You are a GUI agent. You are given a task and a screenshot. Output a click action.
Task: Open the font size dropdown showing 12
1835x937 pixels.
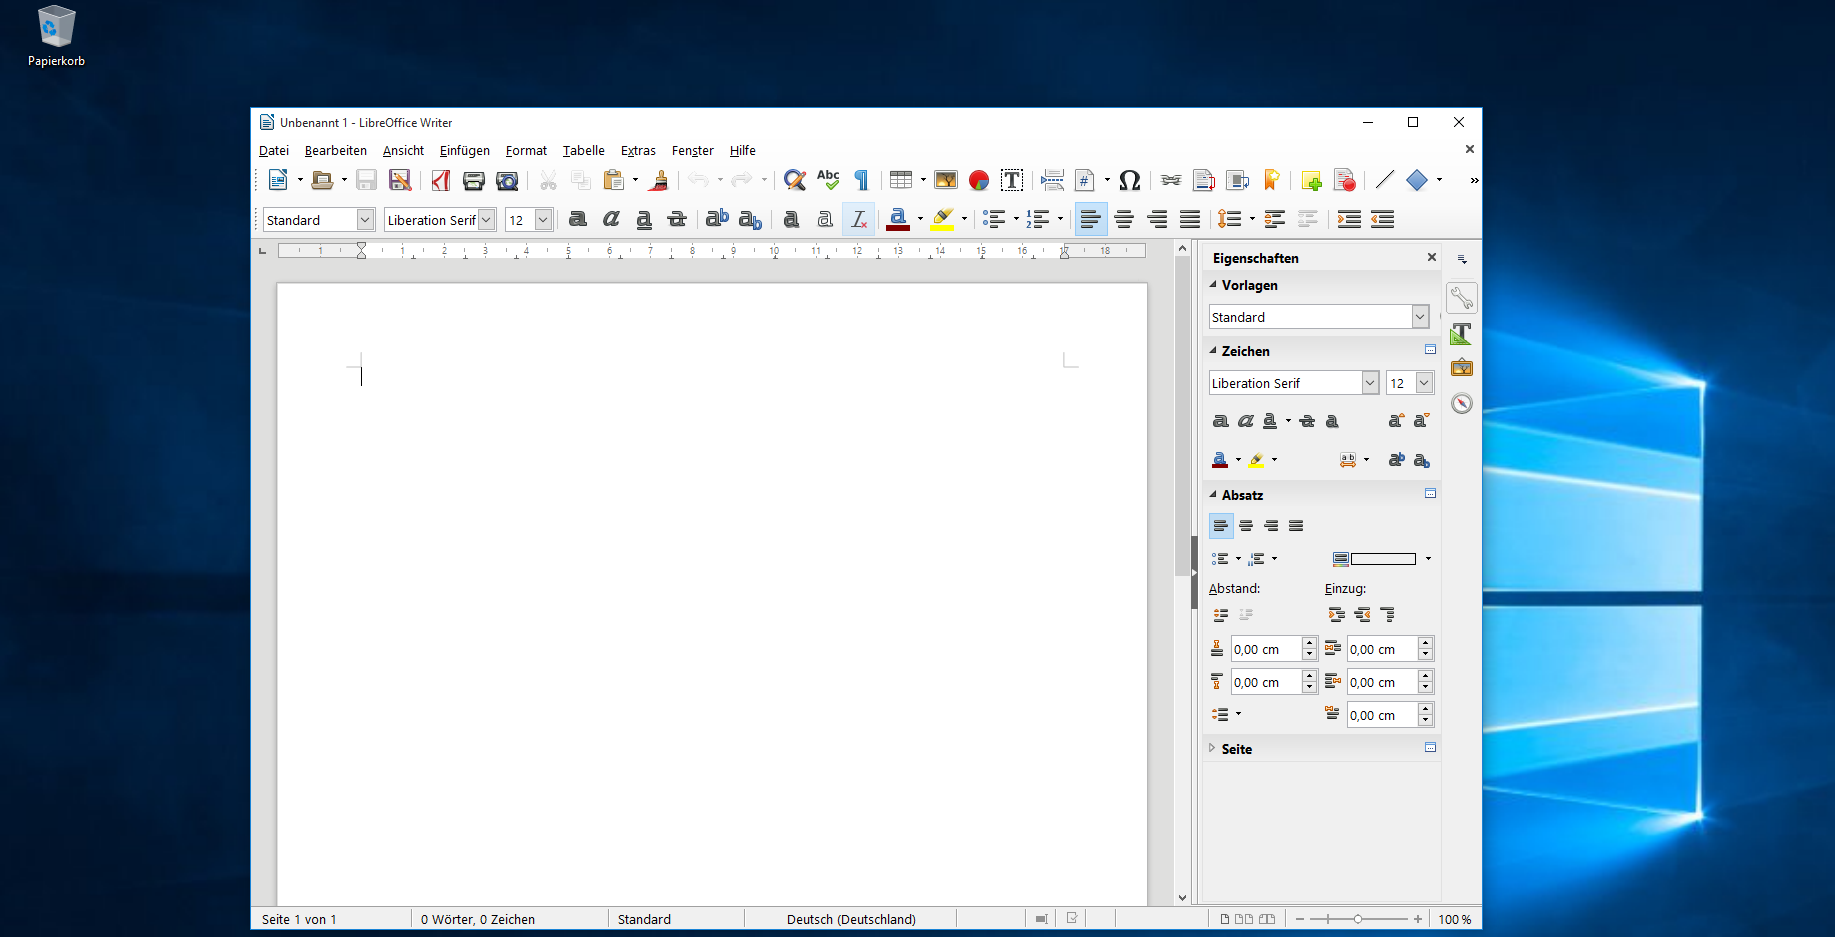click(541, 219)
